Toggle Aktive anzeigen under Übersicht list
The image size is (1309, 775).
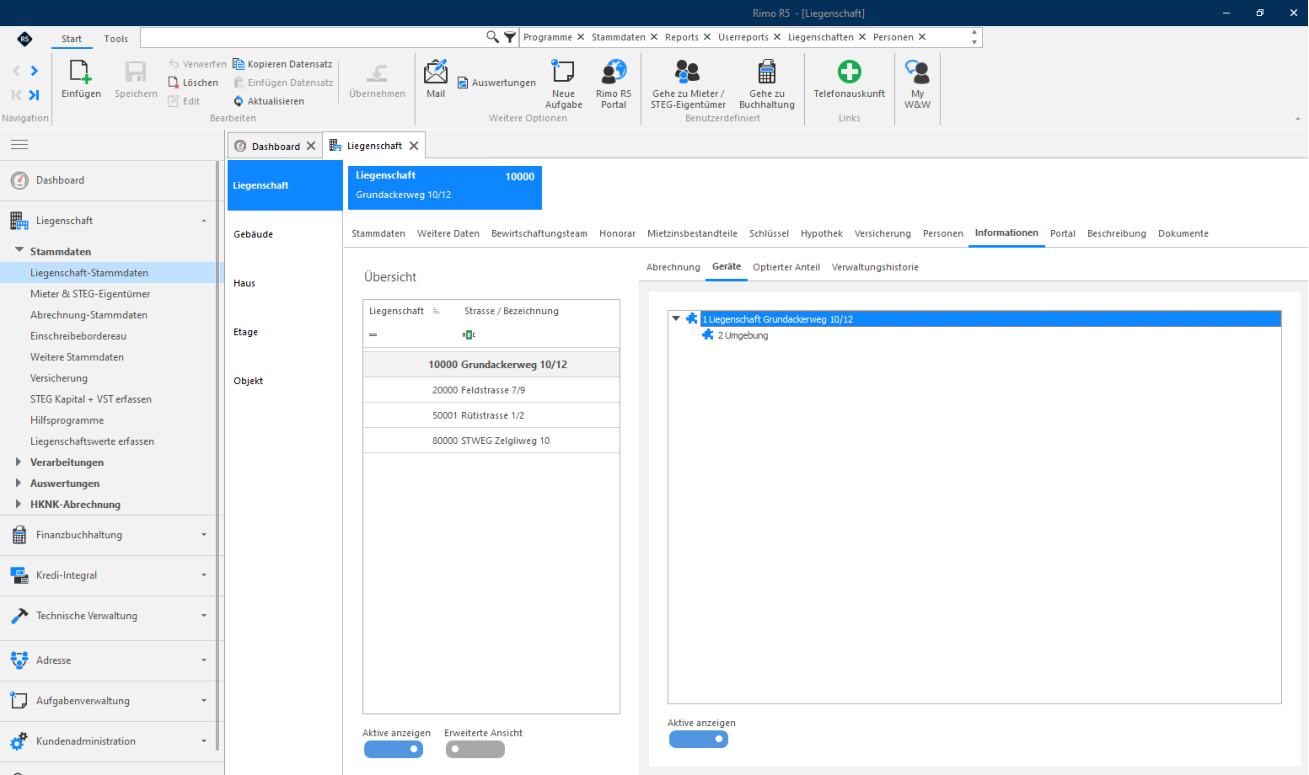point(393,749)
